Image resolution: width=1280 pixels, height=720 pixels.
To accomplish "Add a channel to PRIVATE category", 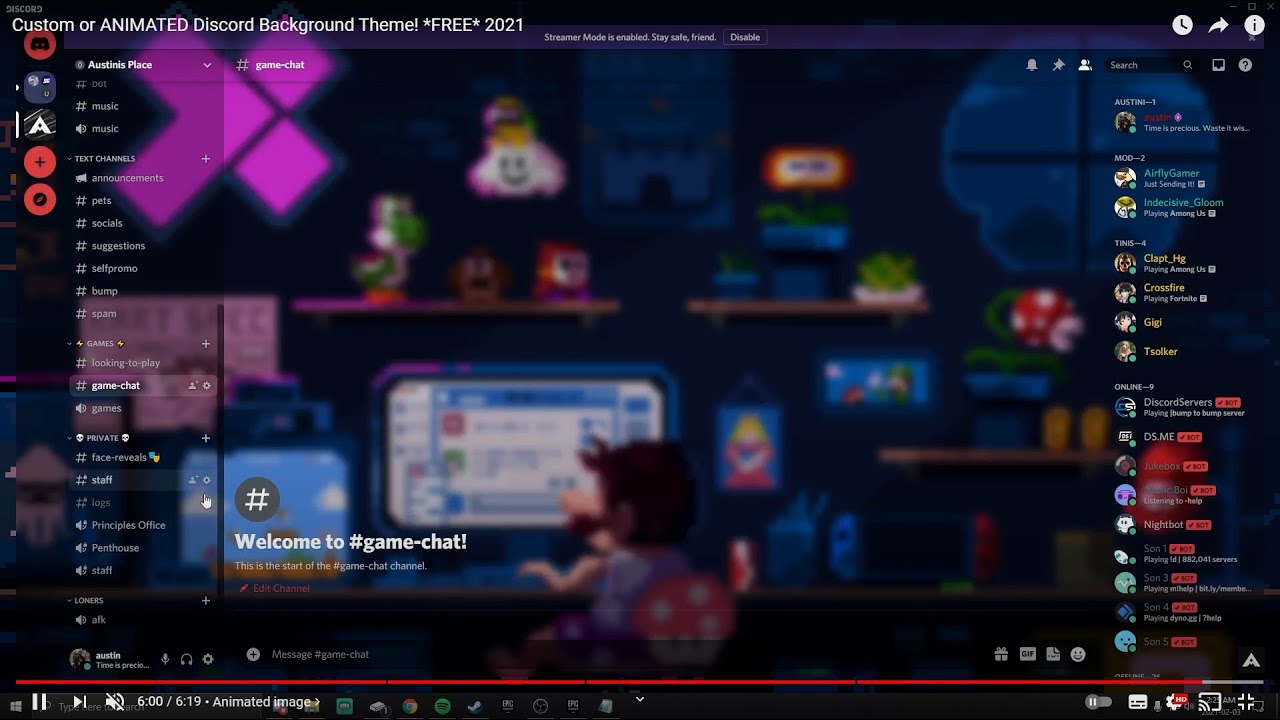I will [x=206, y=437].
